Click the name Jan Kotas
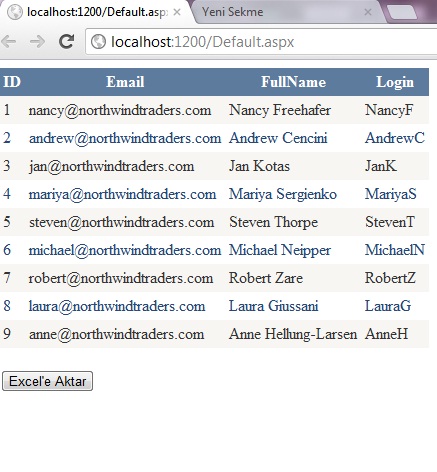 (259, 166)
